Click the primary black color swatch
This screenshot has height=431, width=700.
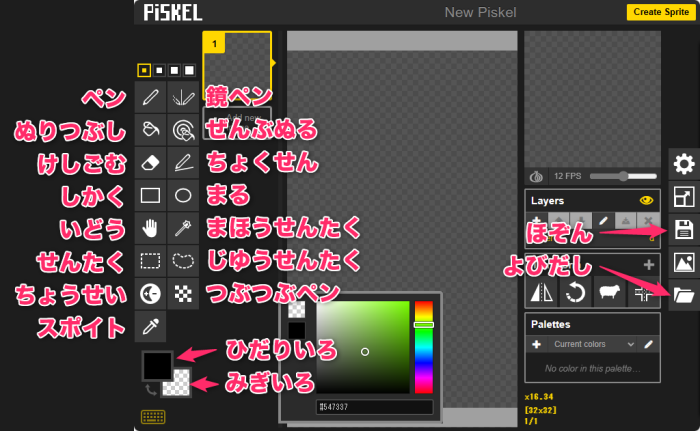click(x=156, y=365)
